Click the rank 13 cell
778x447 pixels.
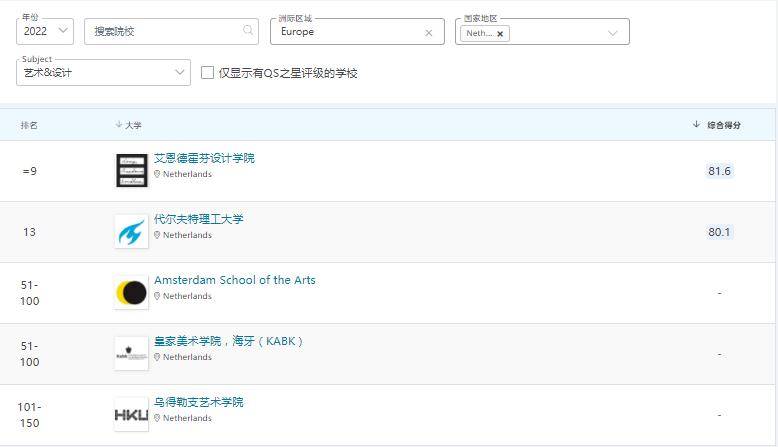[29, 232]
